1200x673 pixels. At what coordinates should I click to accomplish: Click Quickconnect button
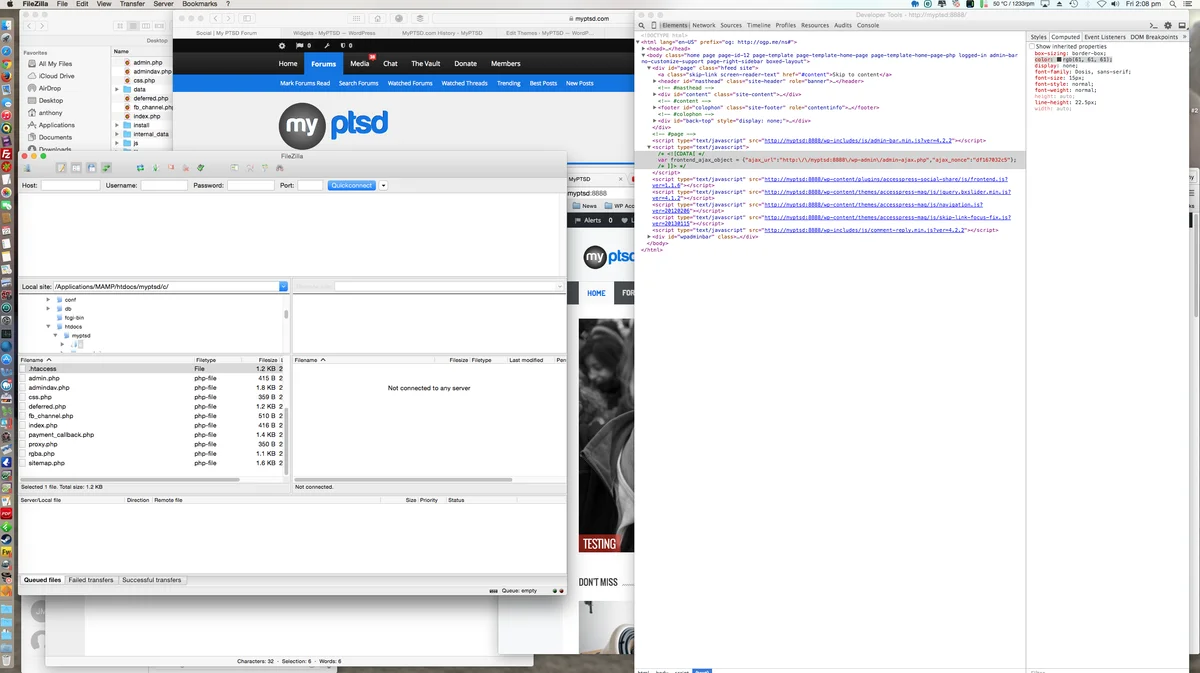pos(351,186)
